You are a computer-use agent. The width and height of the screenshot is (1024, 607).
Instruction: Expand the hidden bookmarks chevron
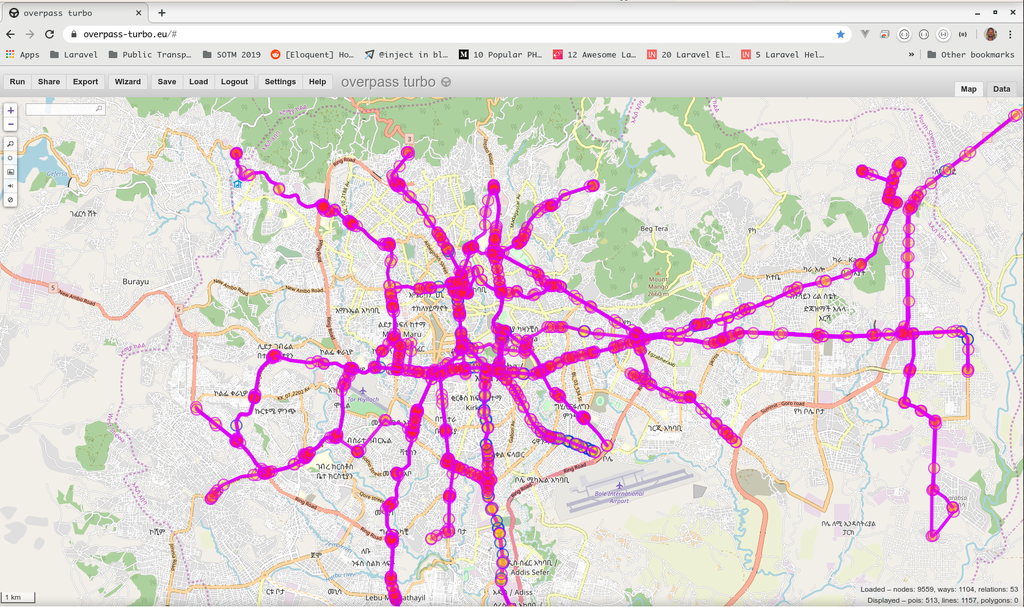pyautogui.click(x=911, y=55)
